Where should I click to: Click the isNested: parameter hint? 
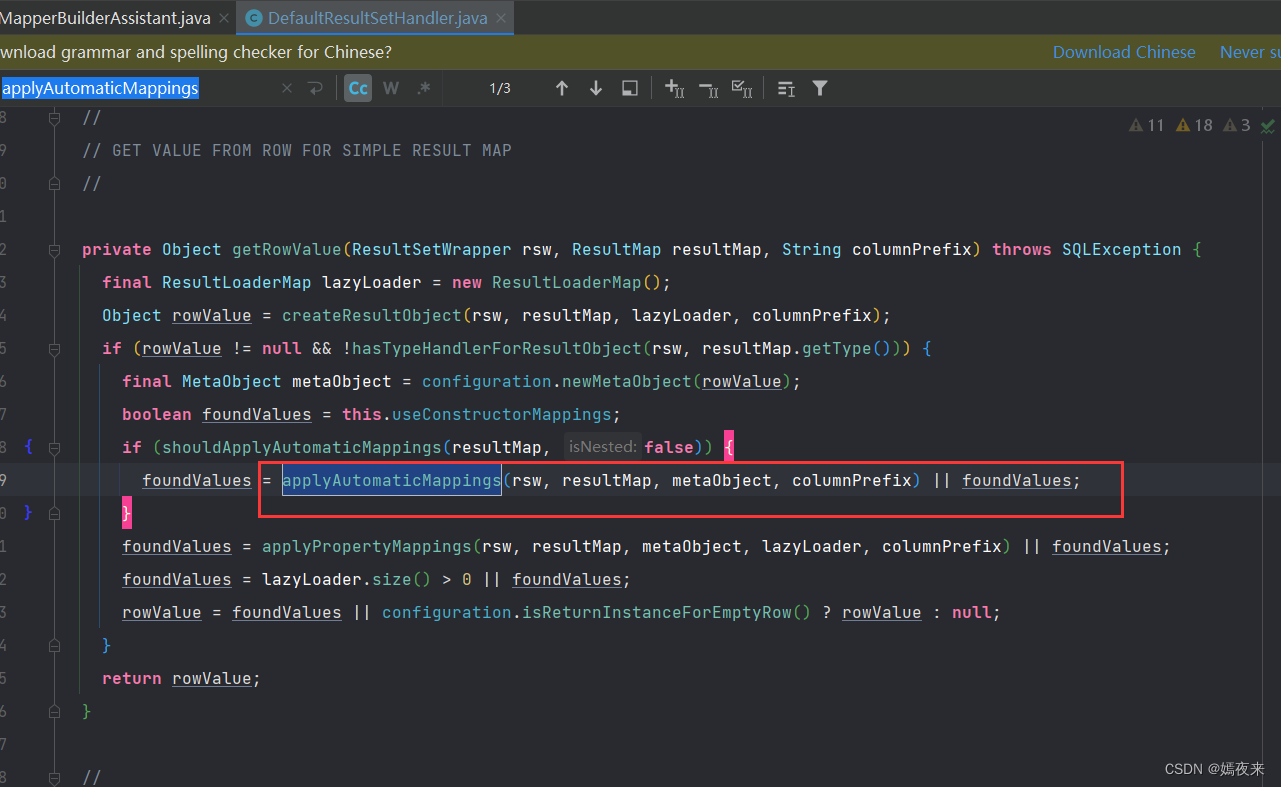(603, 447)
